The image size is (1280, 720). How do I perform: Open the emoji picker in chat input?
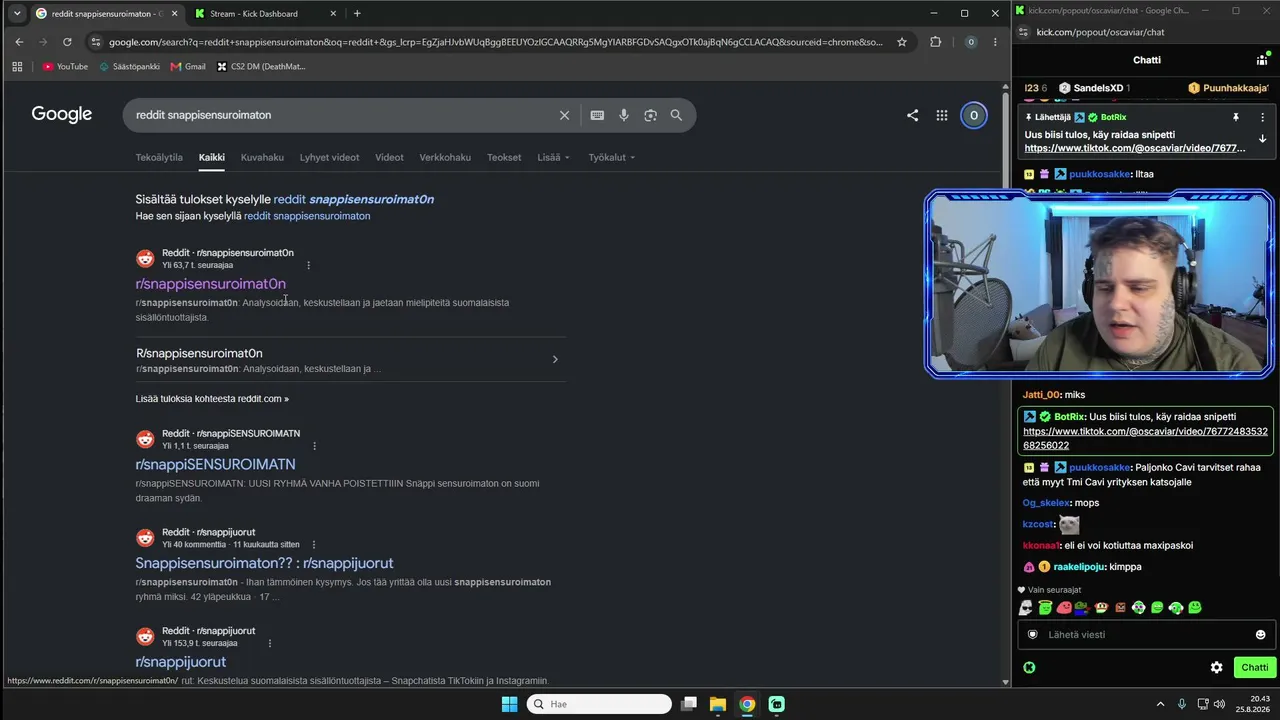point(1260,634)
